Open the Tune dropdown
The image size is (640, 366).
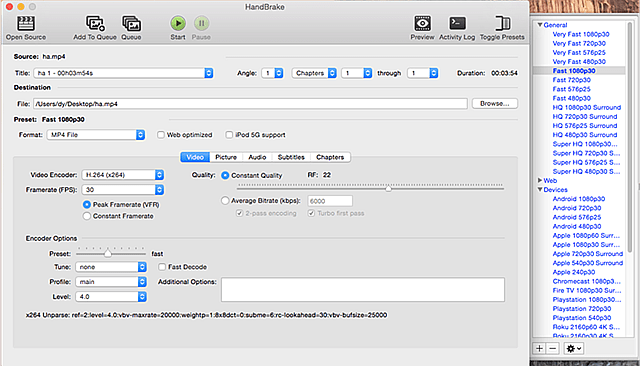(111, 267)
